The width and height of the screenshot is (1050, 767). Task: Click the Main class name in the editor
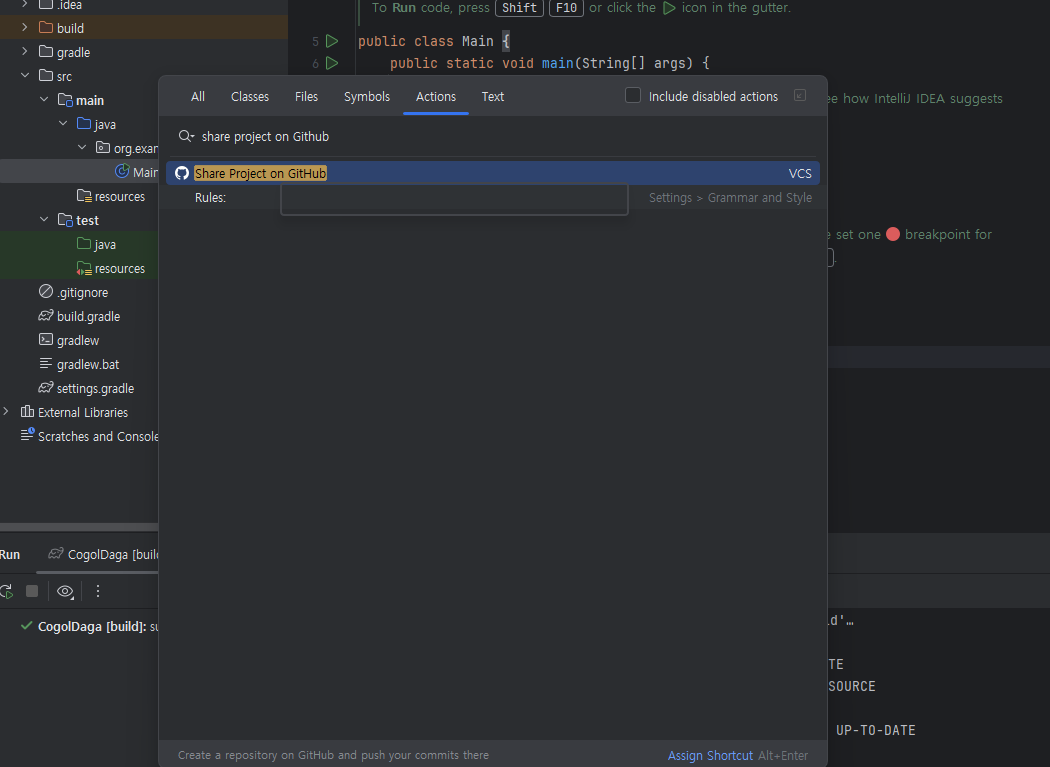[477, 41]
